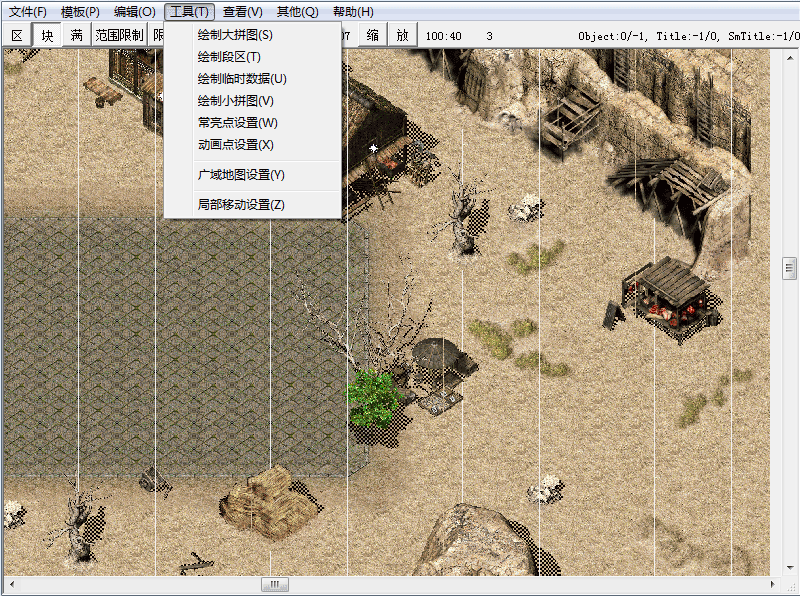Select 绘制小拼图(V) from the menu

[x=253, y=101]
